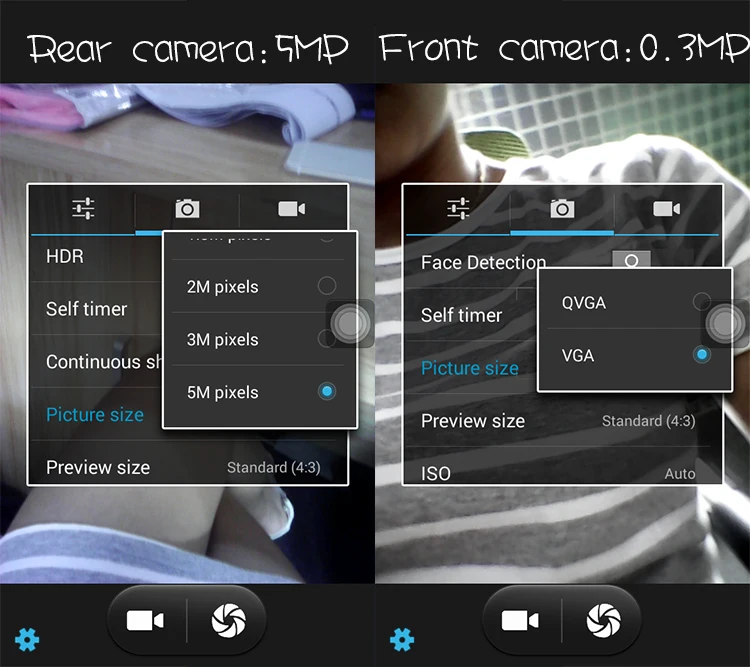The height and width of the screenshot is (667, 750).
Task: Tap front camera shutter button
Action: [604, 621]
